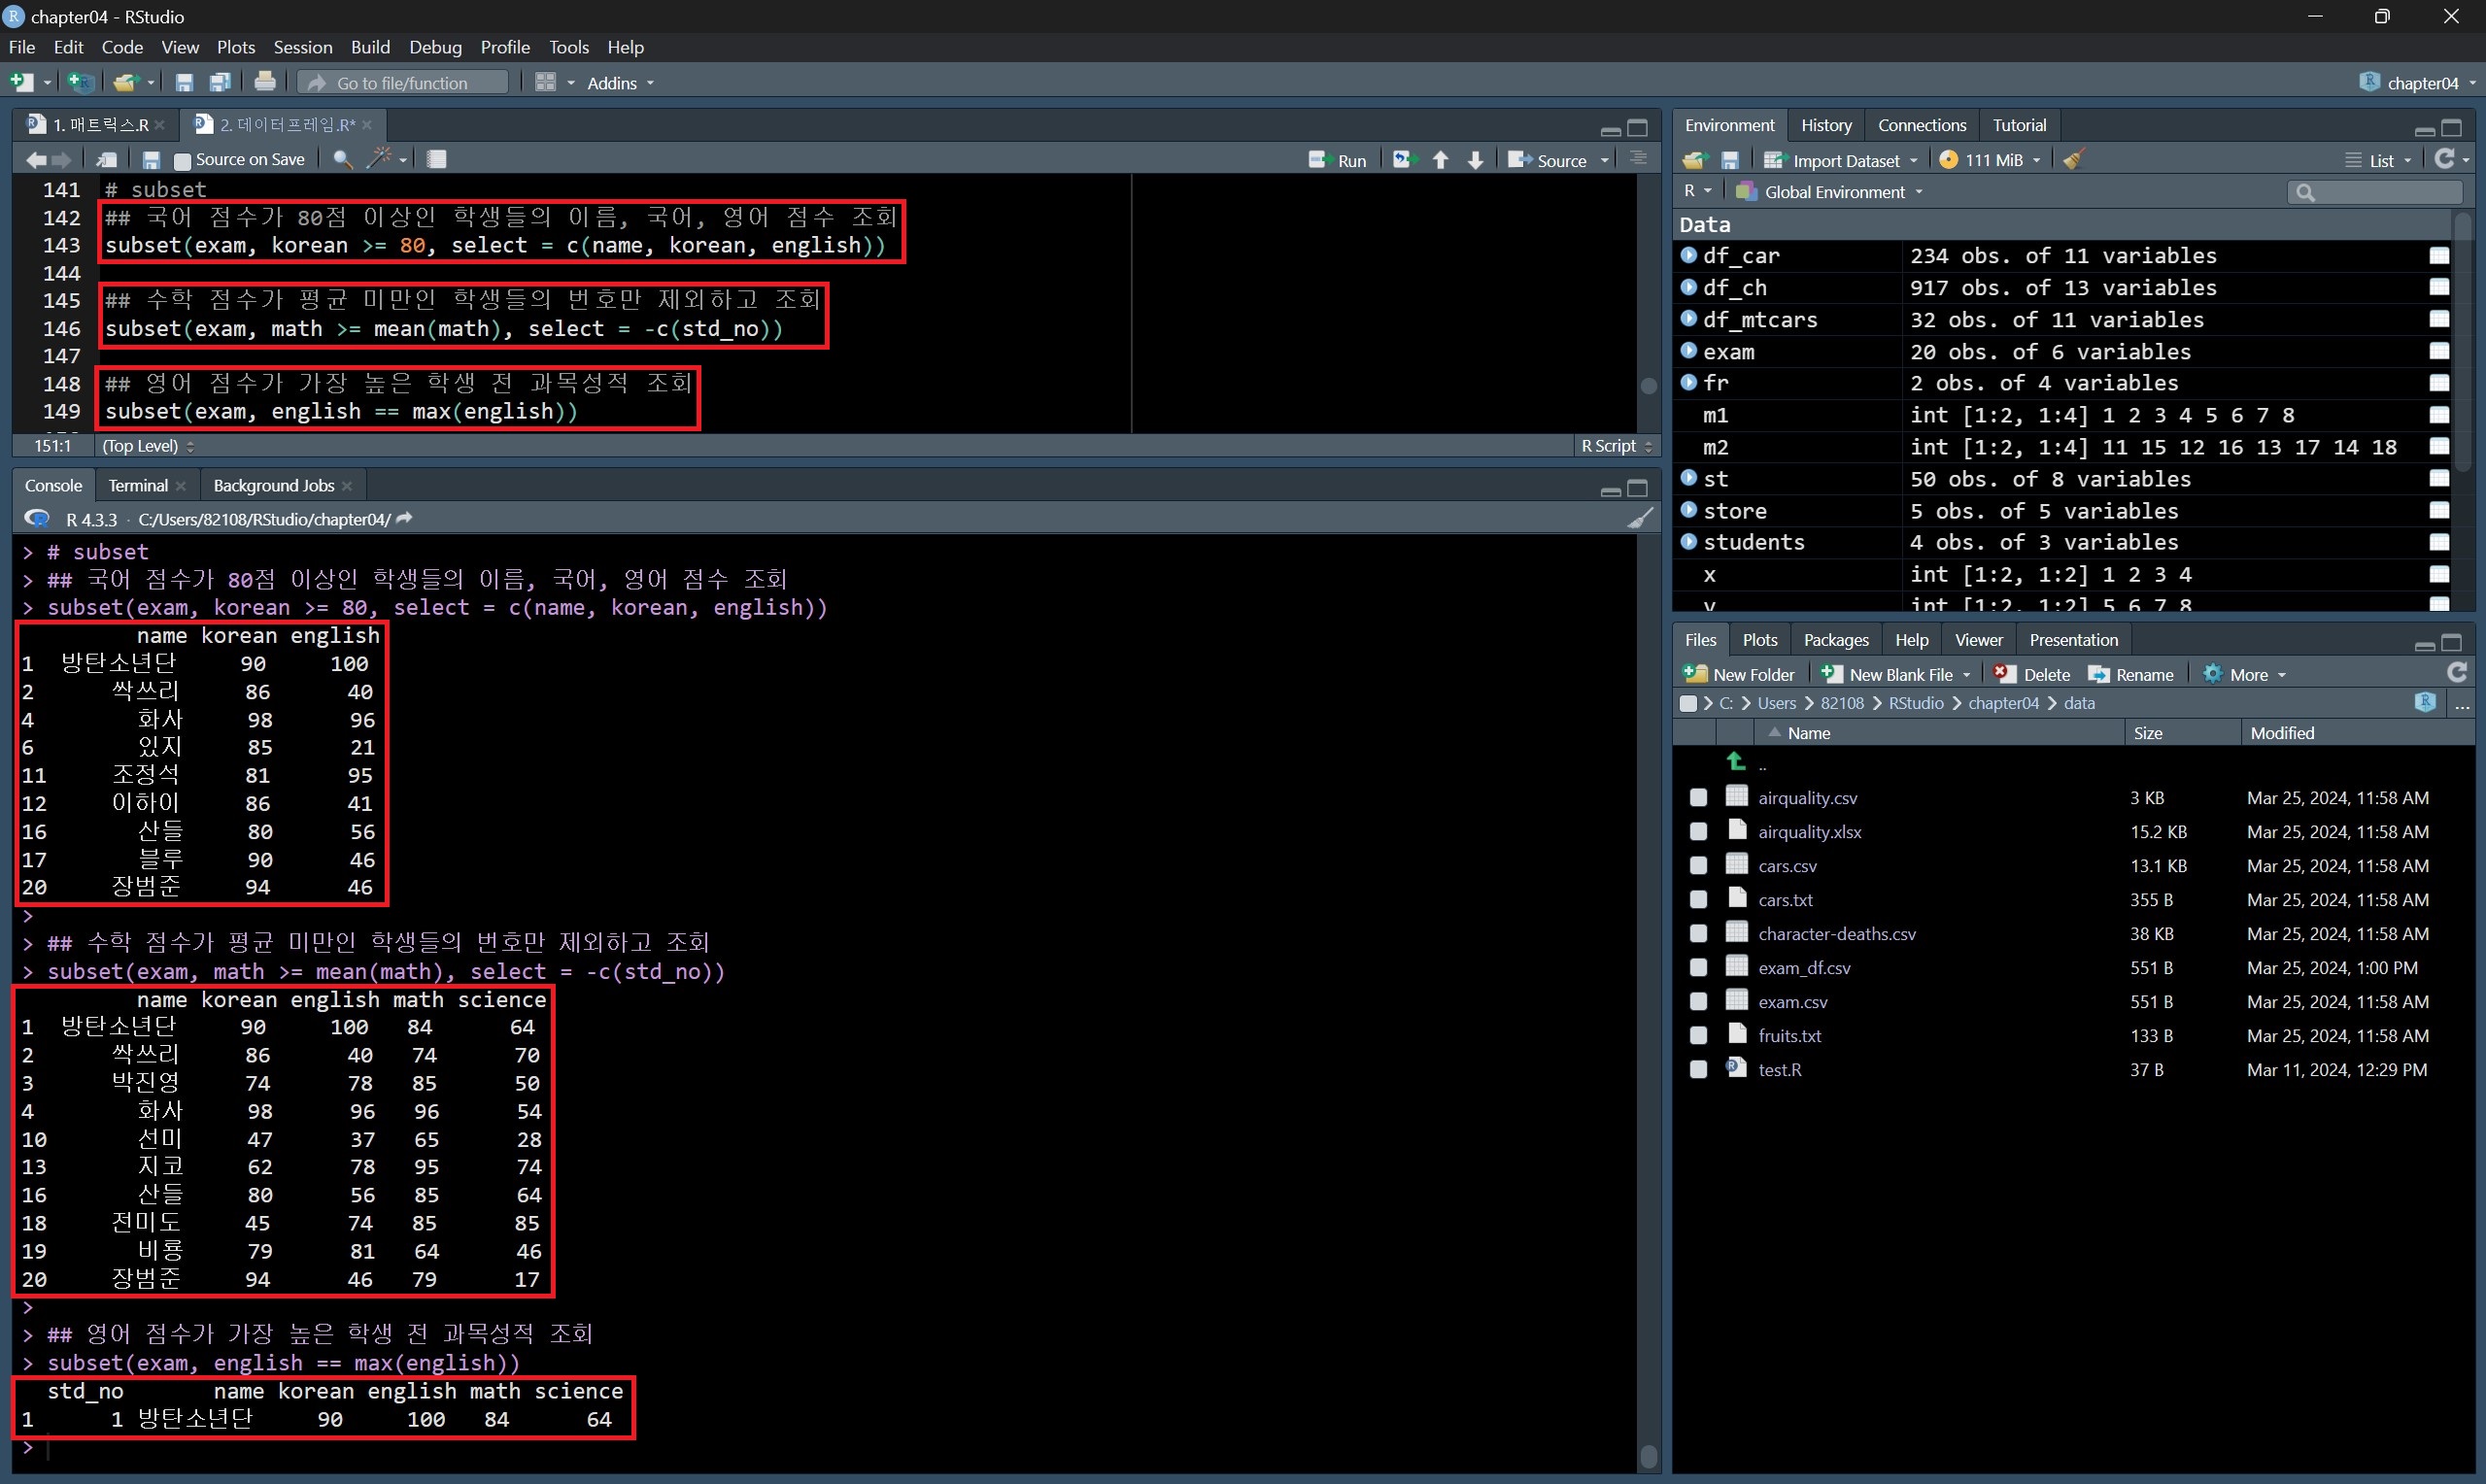The height and width of the screenshot is (1484, 2486).
Task: Click the find/replace magnifier icon in the editor toolbar
Action: (342, 159)
